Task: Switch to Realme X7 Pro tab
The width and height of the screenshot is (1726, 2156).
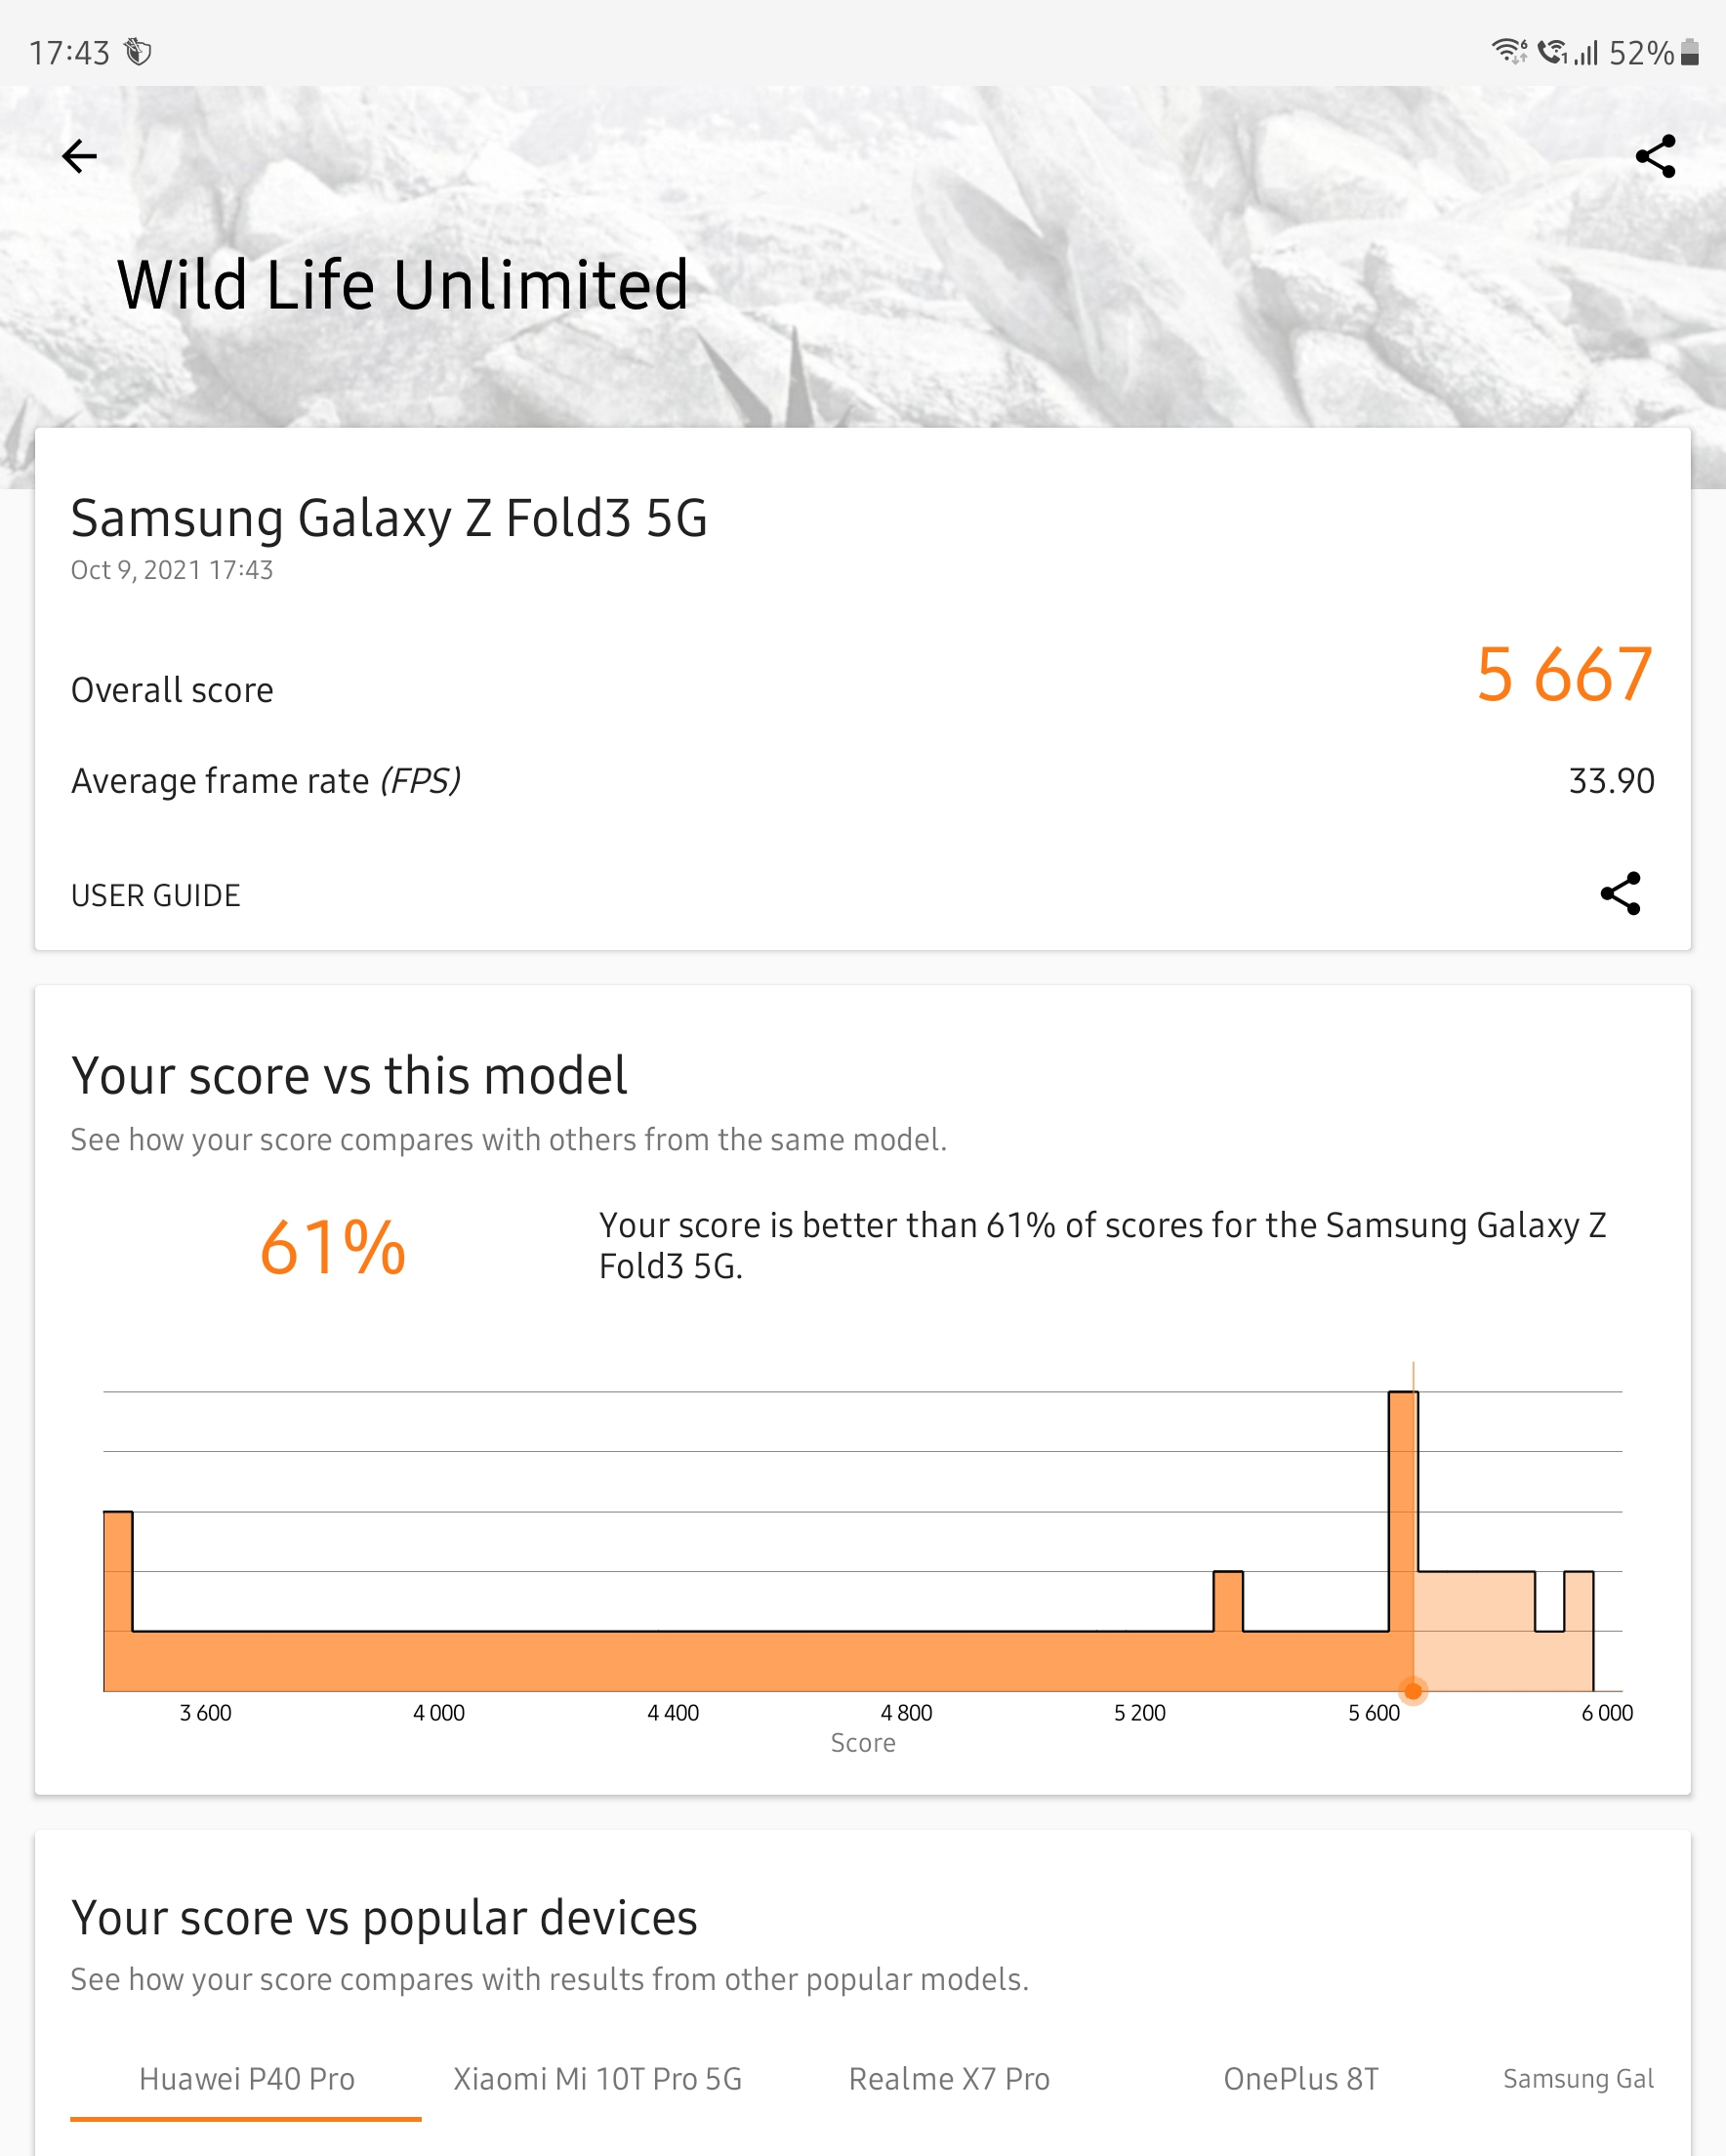Action: click(x=948, y=2079)
